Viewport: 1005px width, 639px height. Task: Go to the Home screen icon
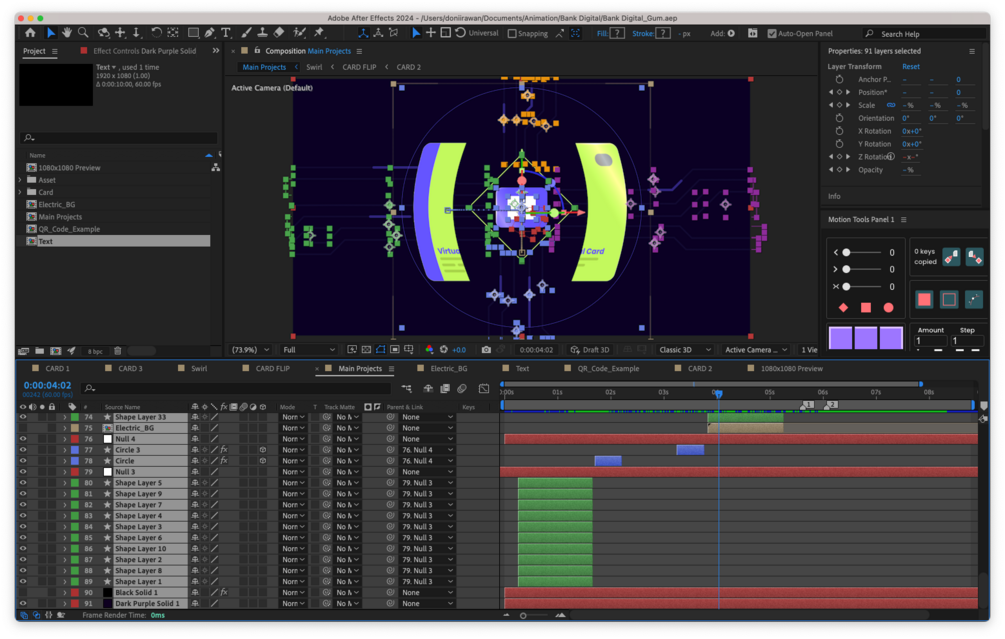point(30,33)
